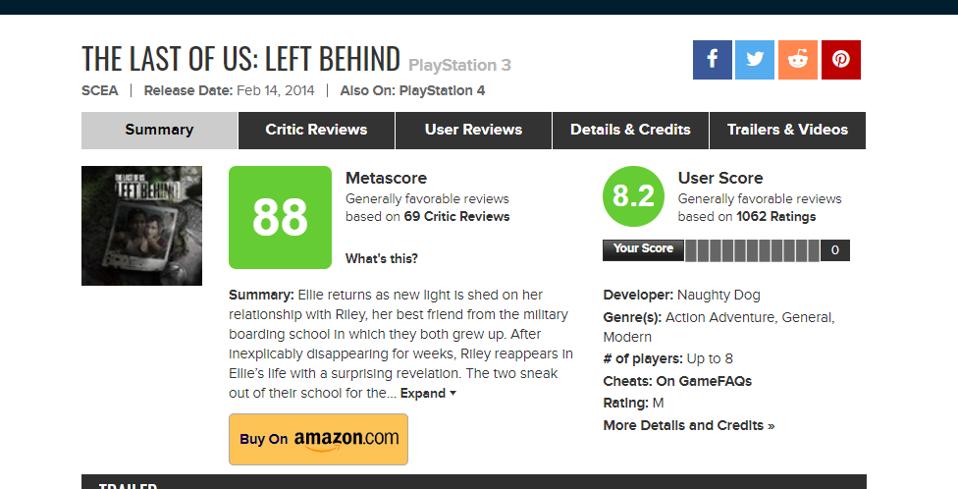Open the Critic Reviews tab
This screenshot has width=958, height=489.
point(316,130)
